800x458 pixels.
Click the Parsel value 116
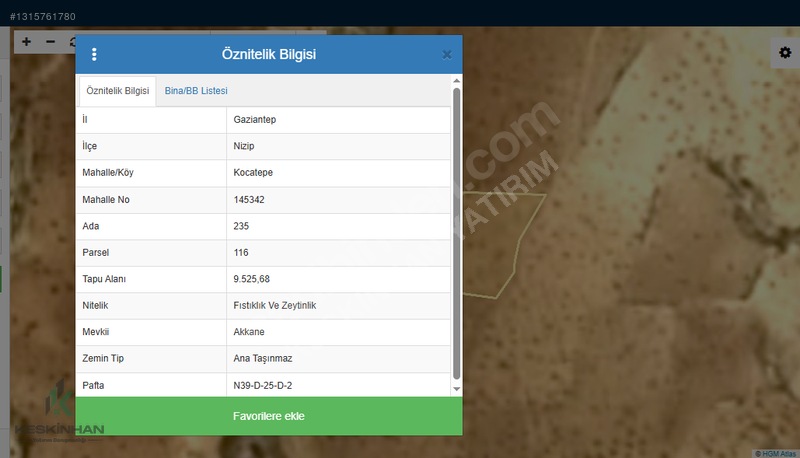click(241, 252)
